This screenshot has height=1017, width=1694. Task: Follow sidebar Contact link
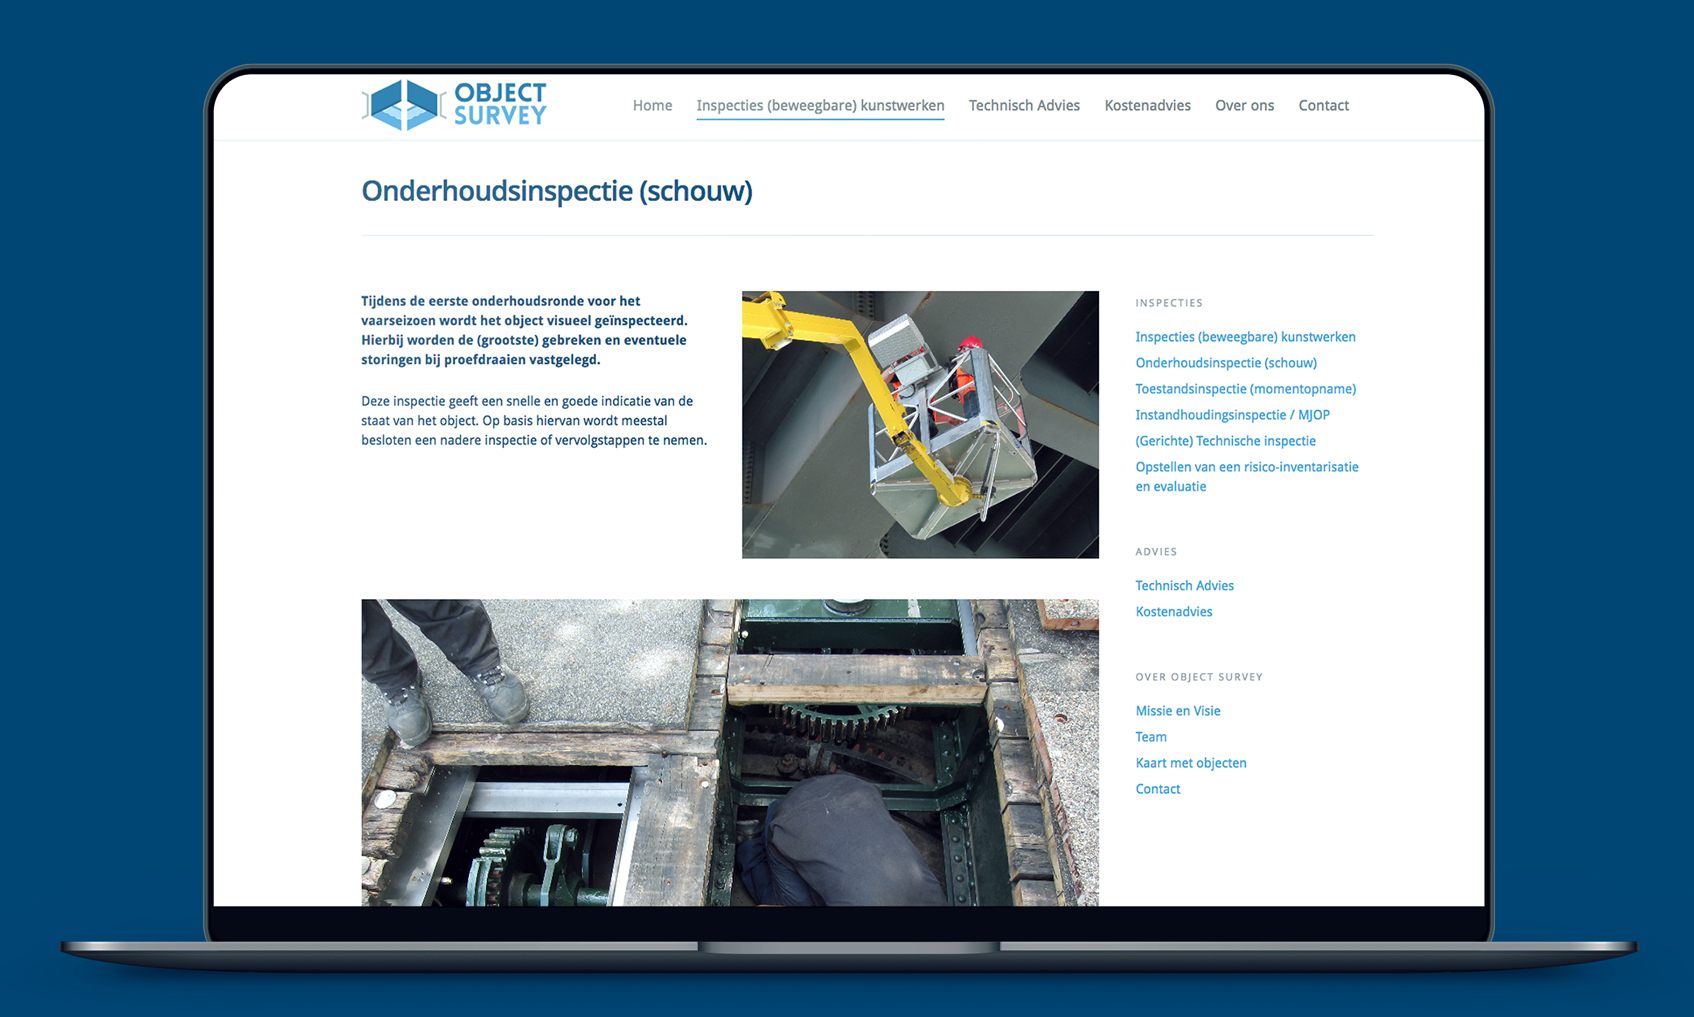point(1157,789)
